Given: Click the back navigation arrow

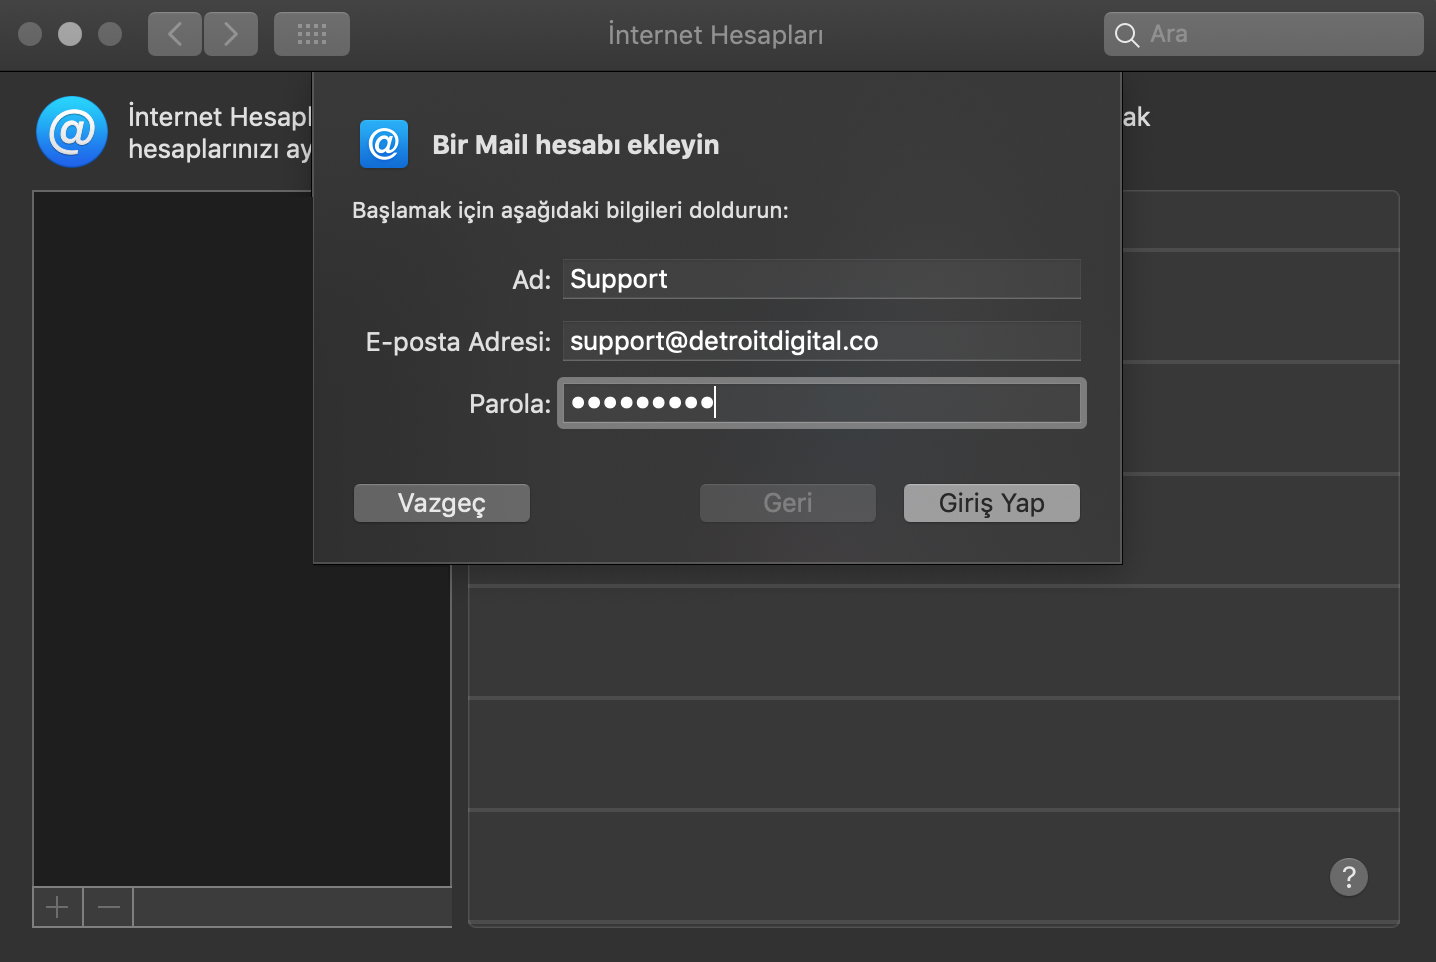Looking at the screenshot, I should pos(174,33).
